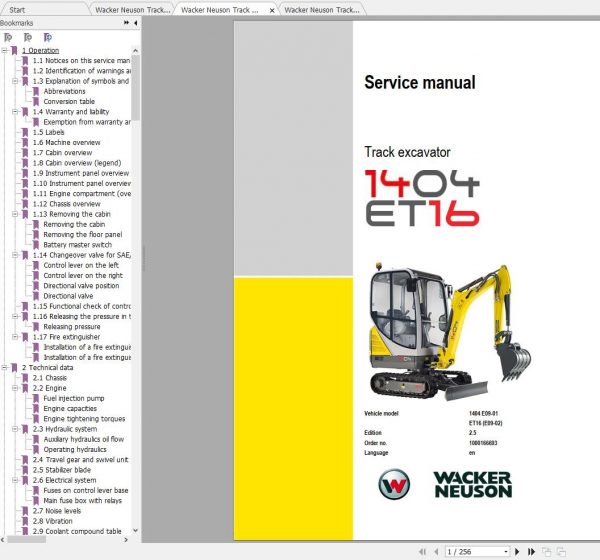Switch to the first Wacker Neuson Track tab
Screen dimensions: 600x560
132,10
